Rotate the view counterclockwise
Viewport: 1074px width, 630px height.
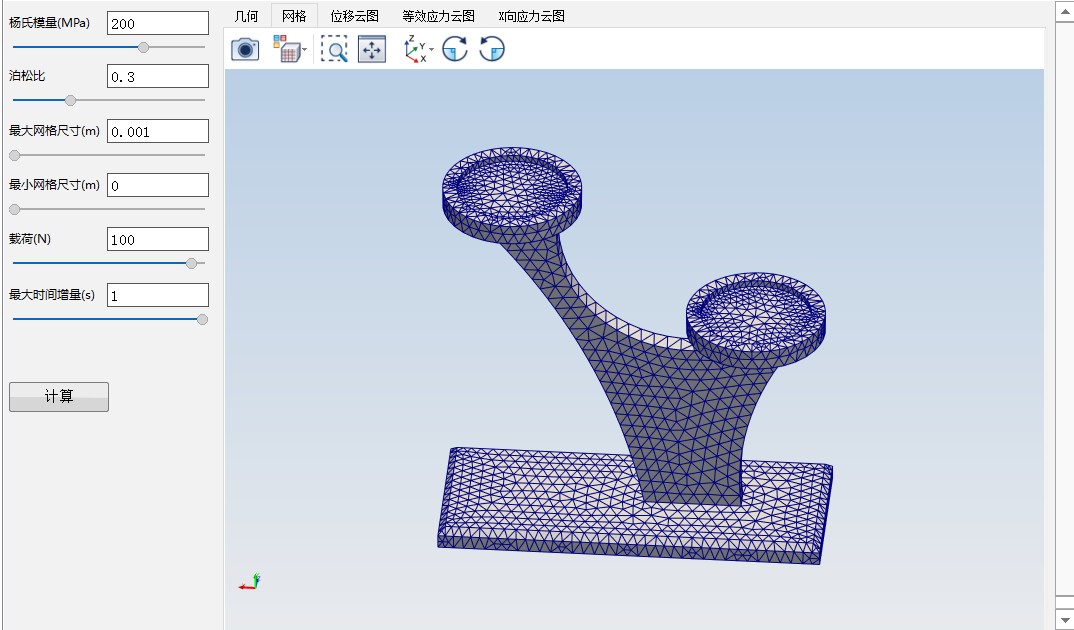click(492, 49)
